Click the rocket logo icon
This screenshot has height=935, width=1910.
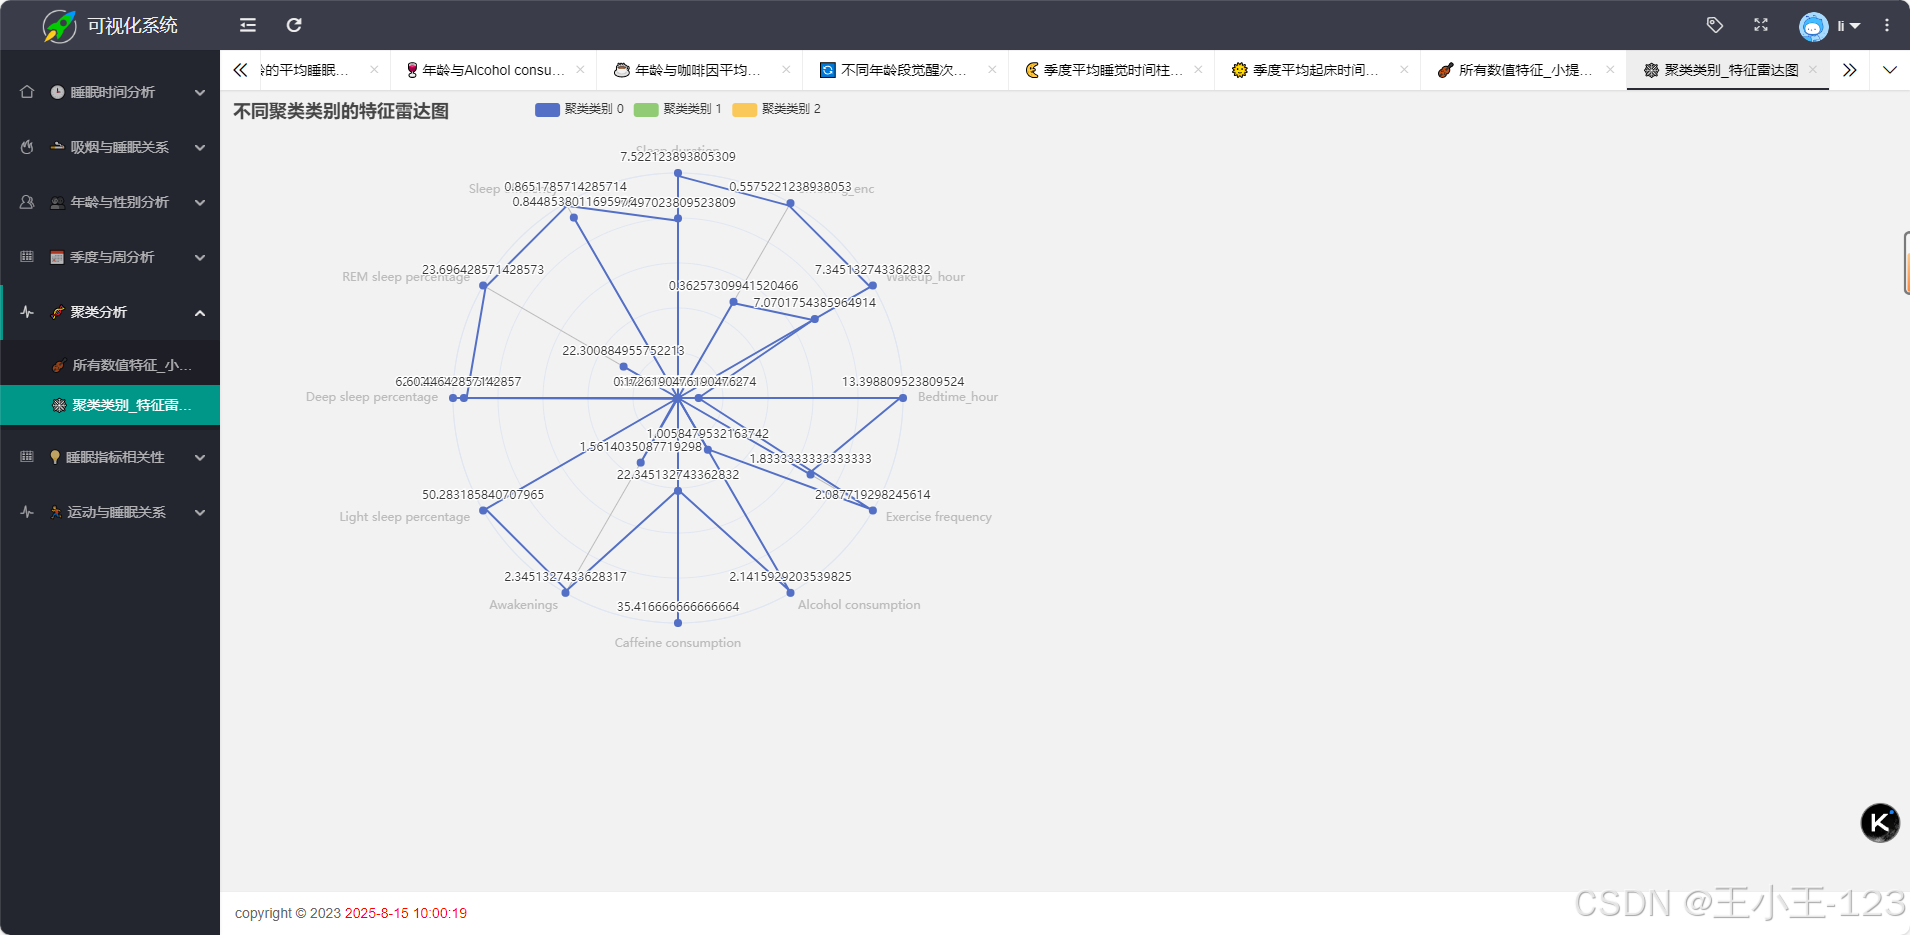pyautogui.click(x=59, y=25)
